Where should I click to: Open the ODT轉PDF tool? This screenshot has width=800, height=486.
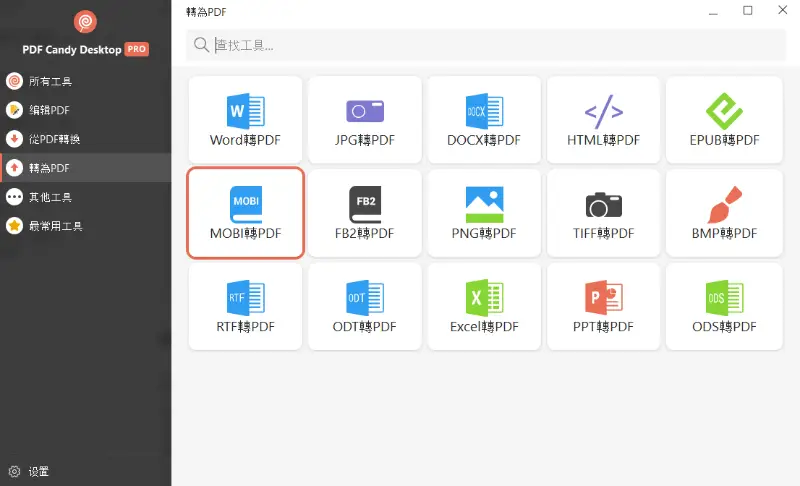tap(365, 306)
